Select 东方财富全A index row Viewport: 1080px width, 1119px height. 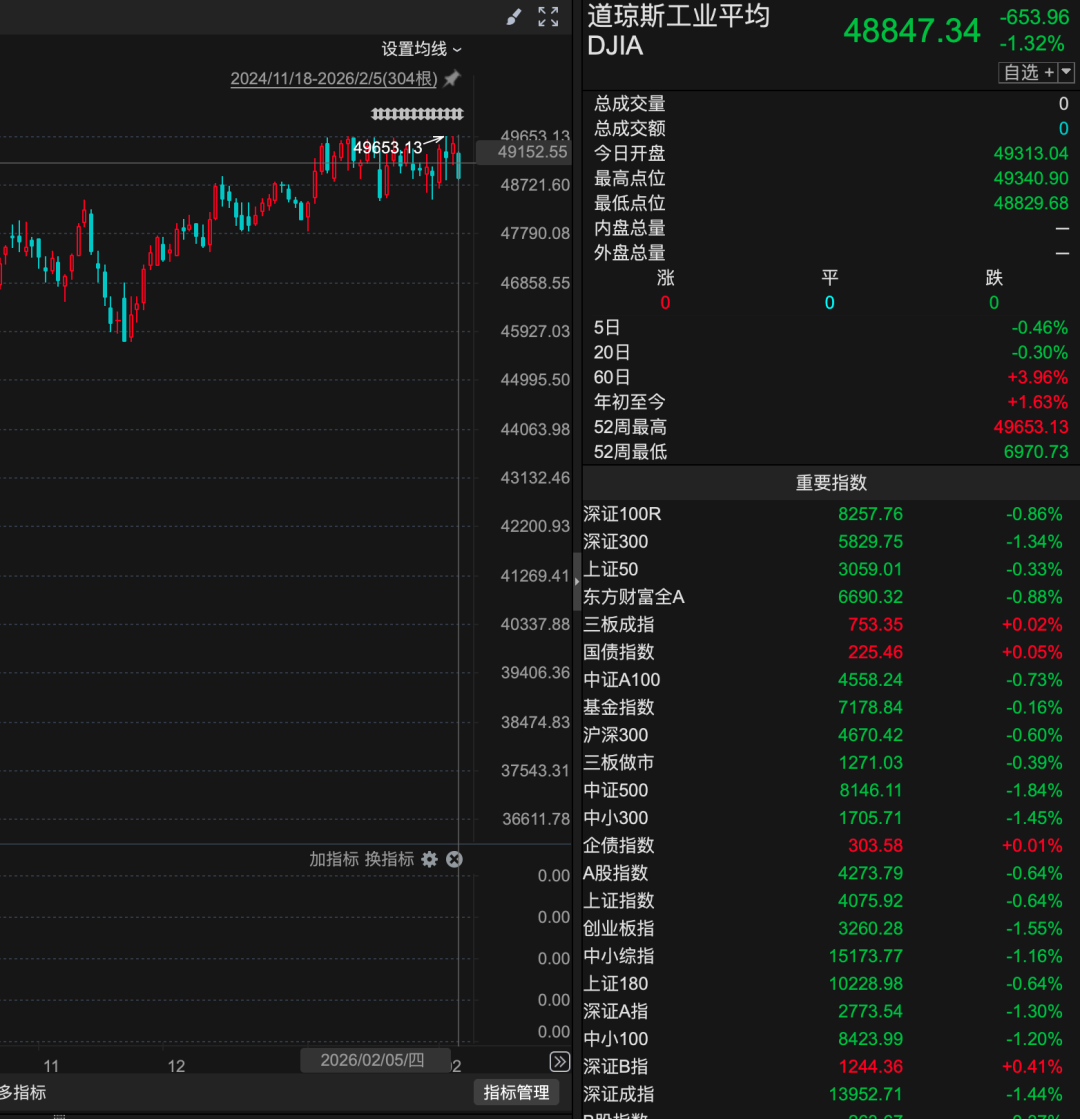(831, 597)
